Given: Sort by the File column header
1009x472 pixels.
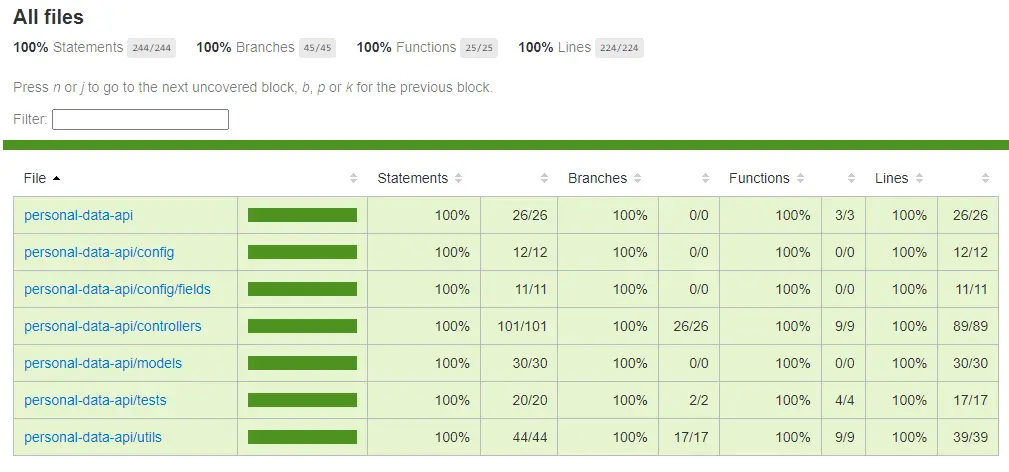Looking at the screenshot, I should click(x=42, y=178).
